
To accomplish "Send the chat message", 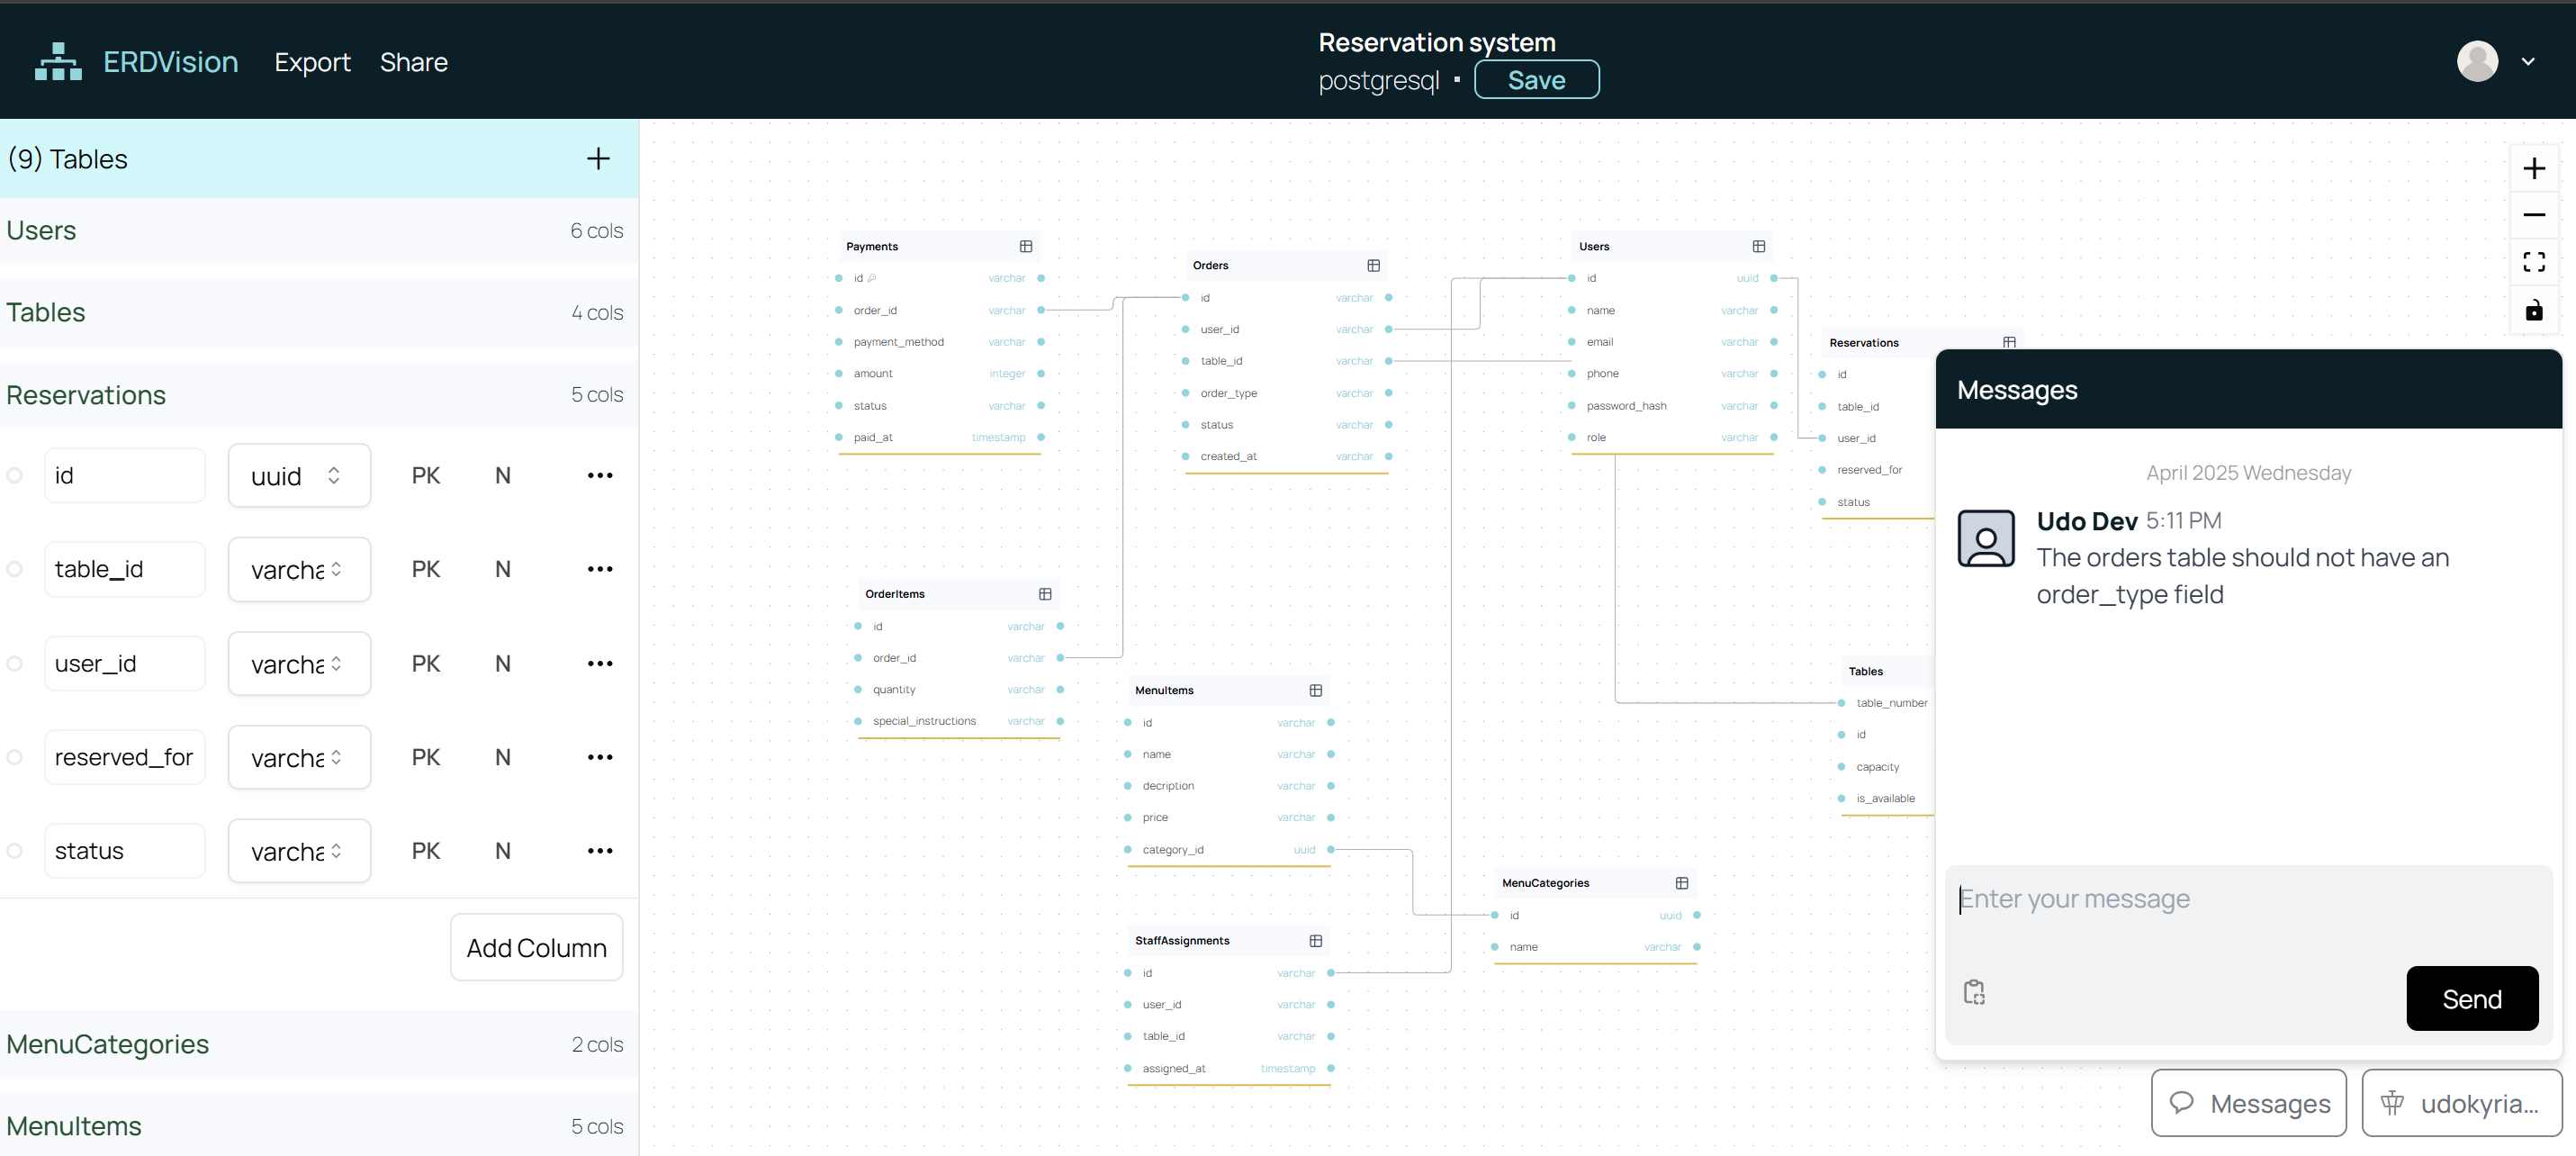I will (2472, 999).
